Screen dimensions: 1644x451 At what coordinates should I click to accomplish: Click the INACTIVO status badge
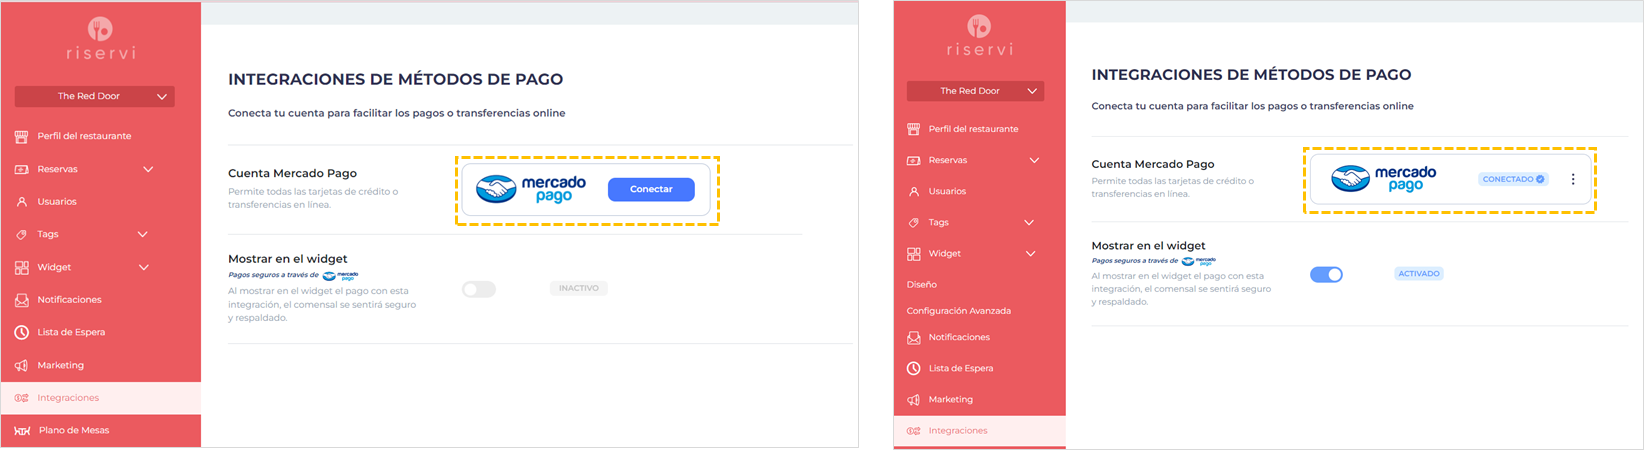click(579, 288)
